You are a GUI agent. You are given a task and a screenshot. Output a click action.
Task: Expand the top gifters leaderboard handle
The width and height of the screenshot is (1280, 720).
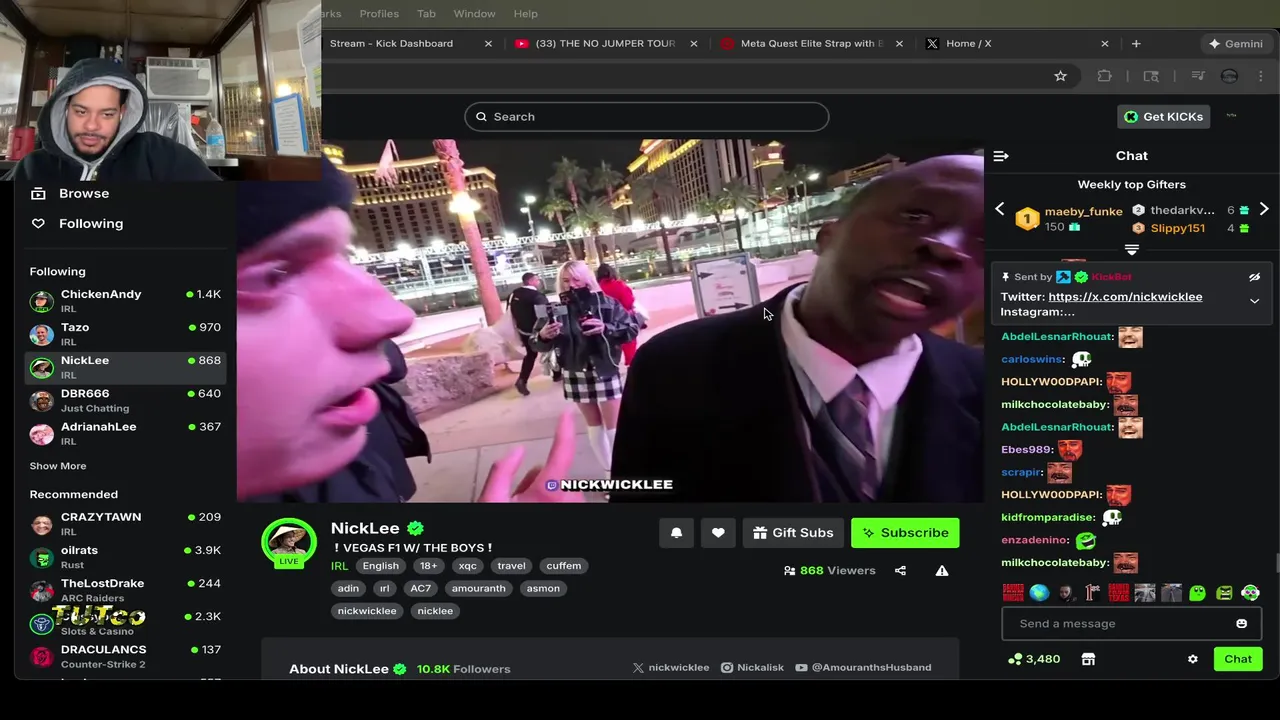click(1132, 249)
